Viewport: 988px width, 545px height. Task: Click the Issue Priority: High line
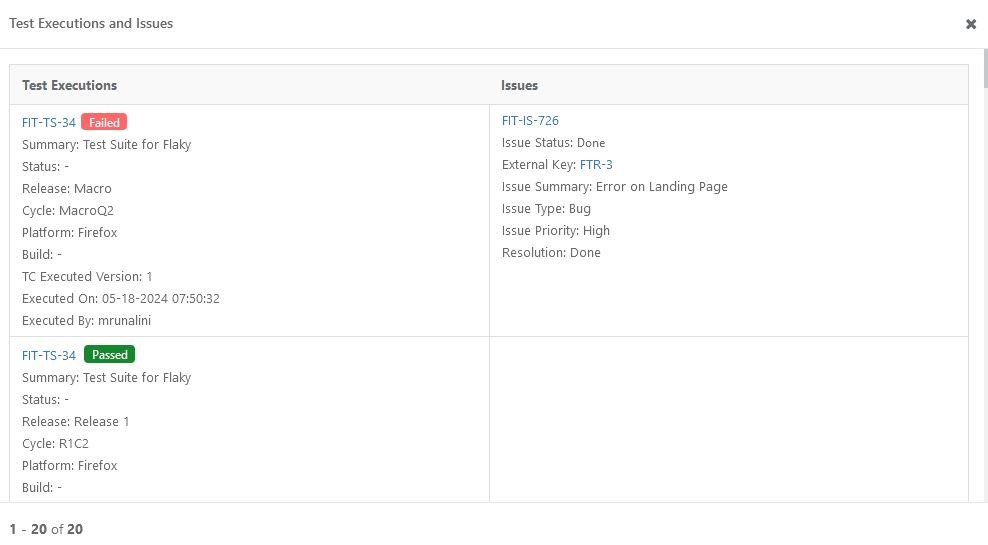click(555, 231)
